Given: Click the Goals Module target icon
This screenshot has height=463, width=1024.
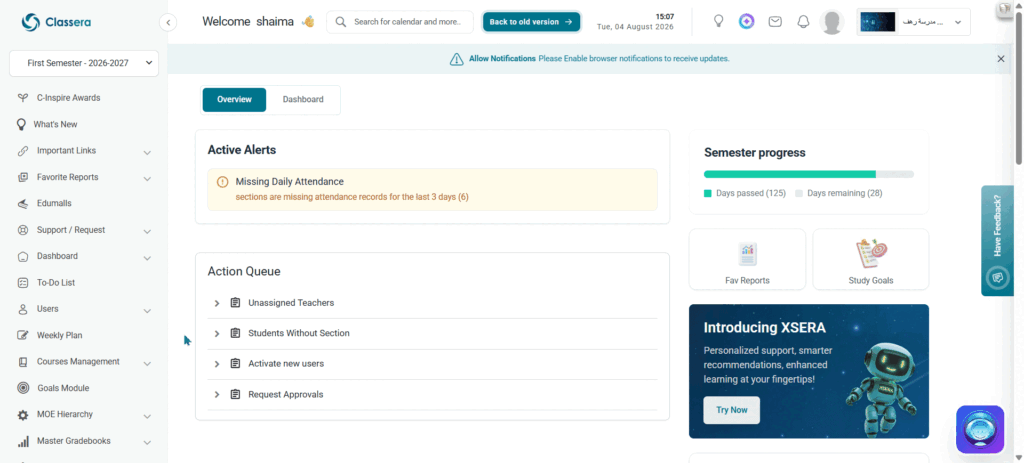Looking at the screenshot, I should tap(23, 388).
